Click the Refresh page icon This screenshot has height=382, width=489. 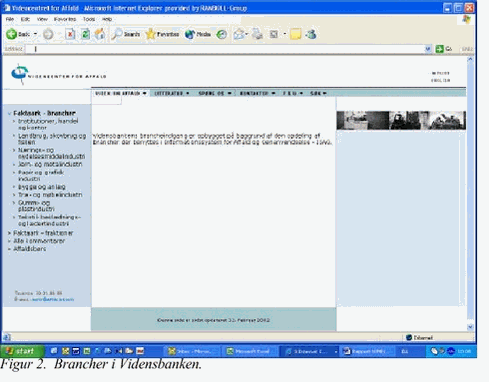pos(85,34)
